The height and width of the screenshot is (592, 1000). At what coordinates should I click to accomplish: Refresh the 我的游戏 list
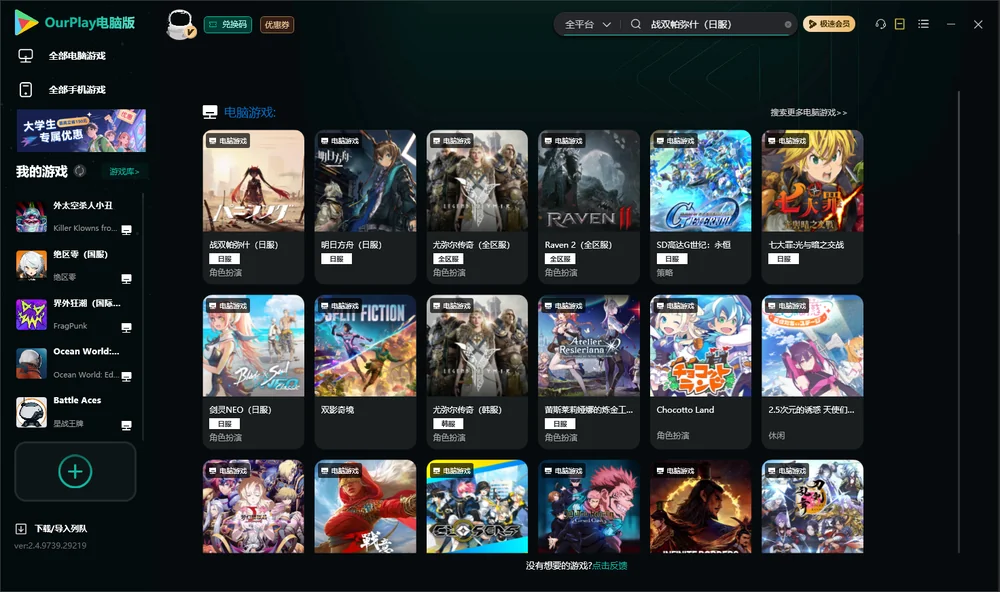[x=80, y=171]
